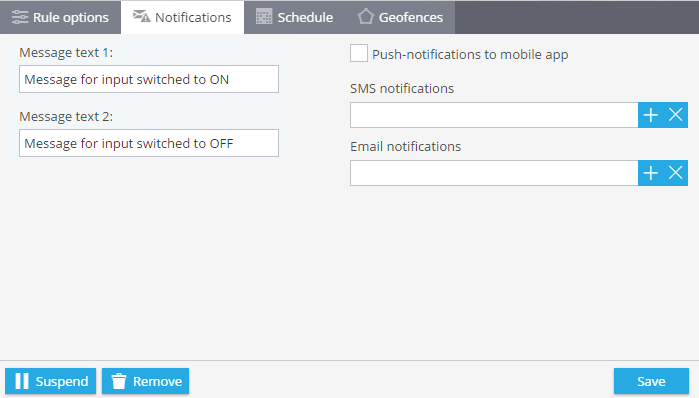Screen dimensions: 699x398
Task: Open the Rule options tab
Action: (60, 17)
